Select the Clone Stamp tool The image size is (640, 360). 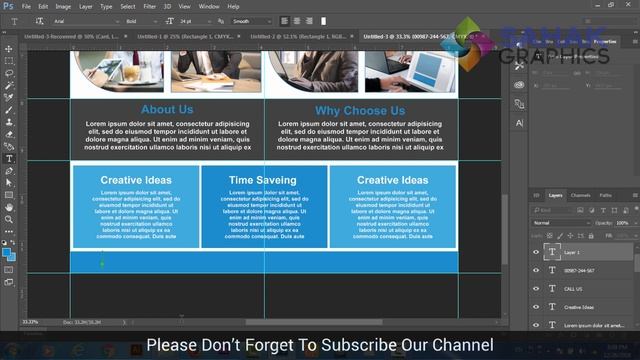9,122
